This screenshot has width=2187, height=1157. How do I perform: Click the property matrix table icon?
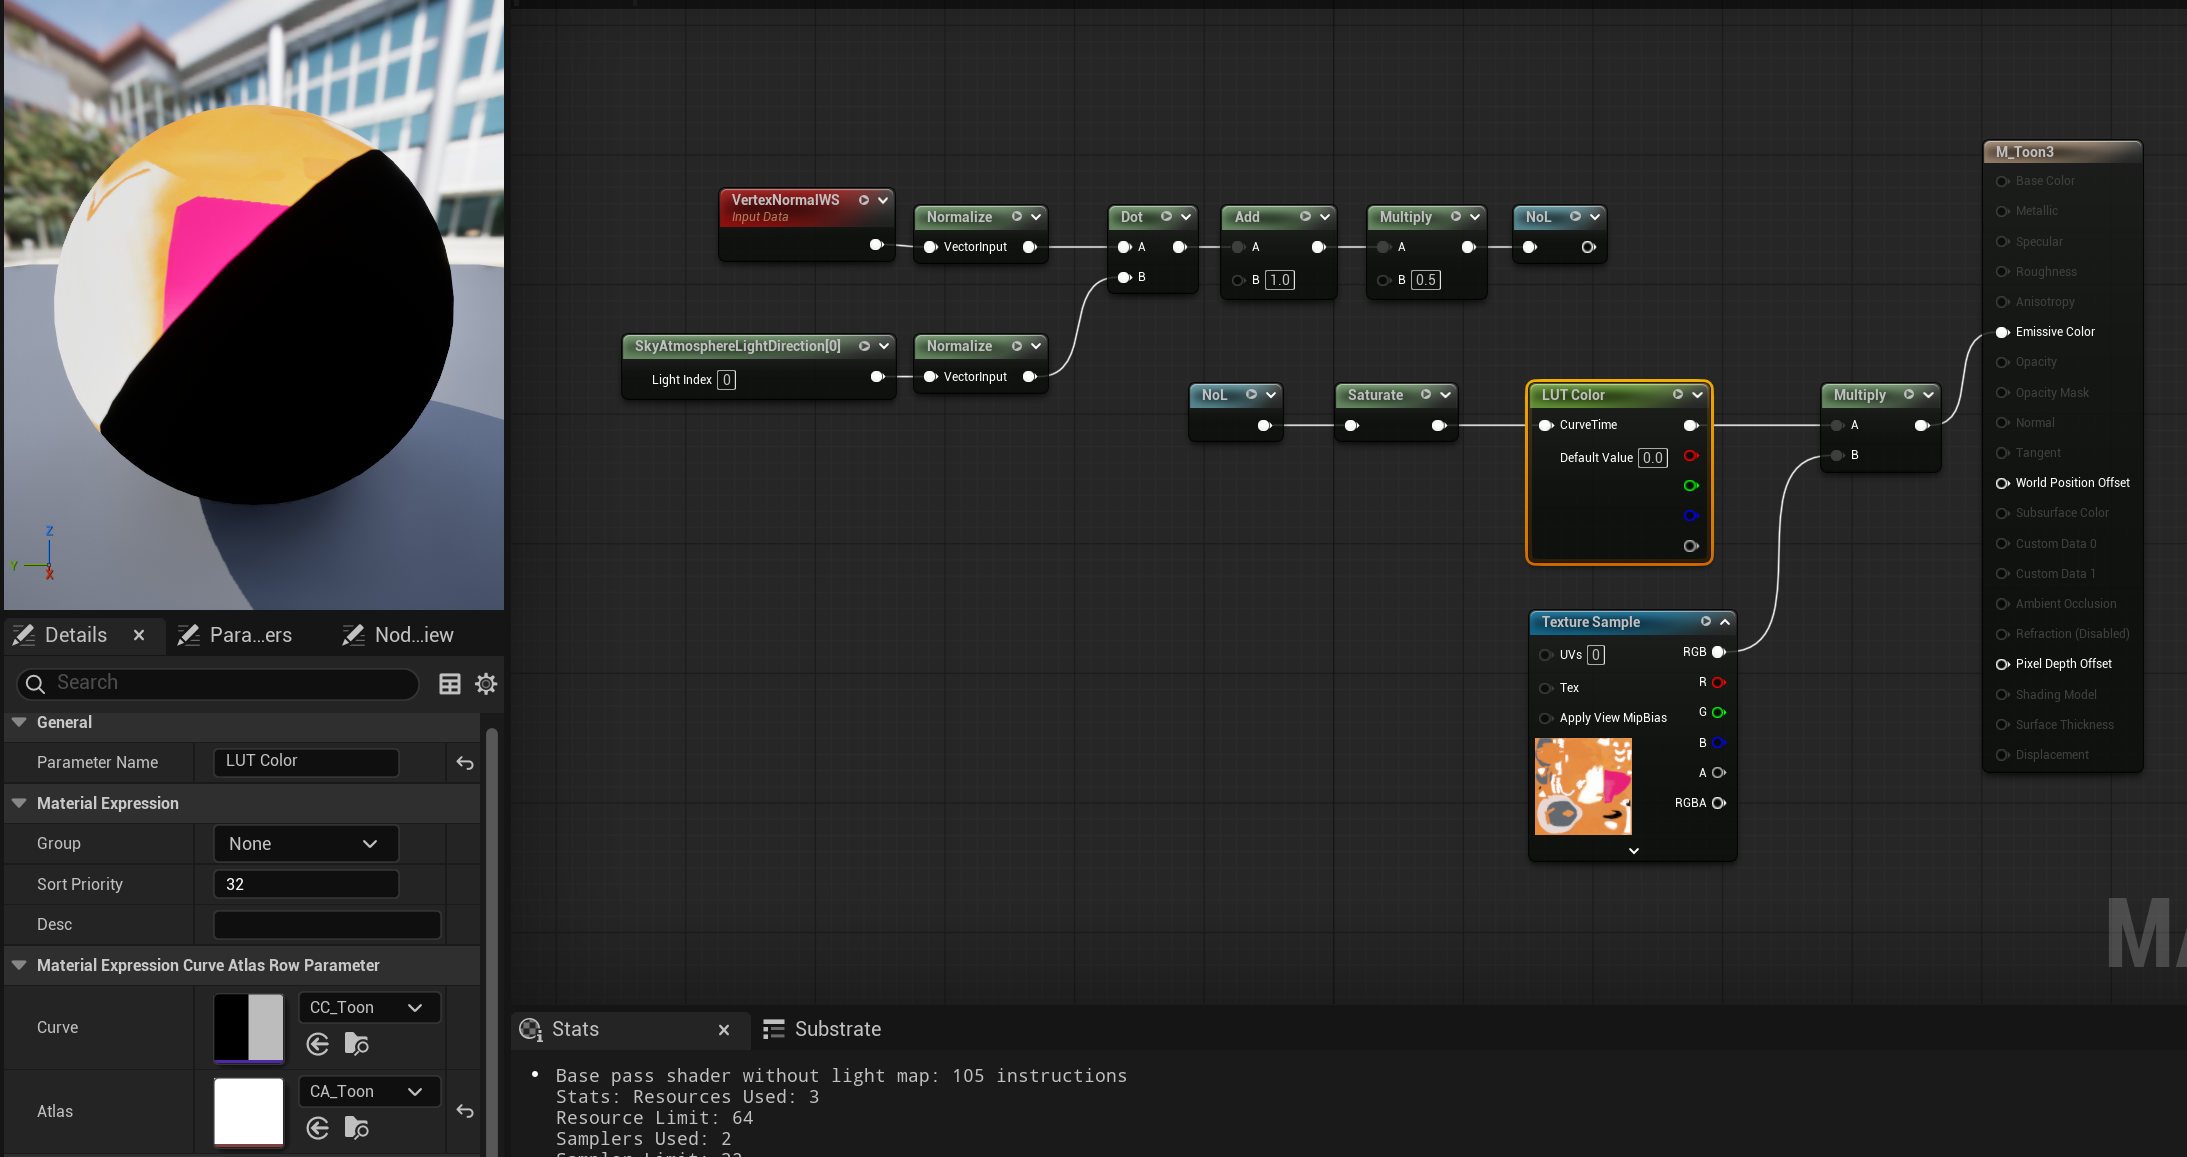point(450,684)
